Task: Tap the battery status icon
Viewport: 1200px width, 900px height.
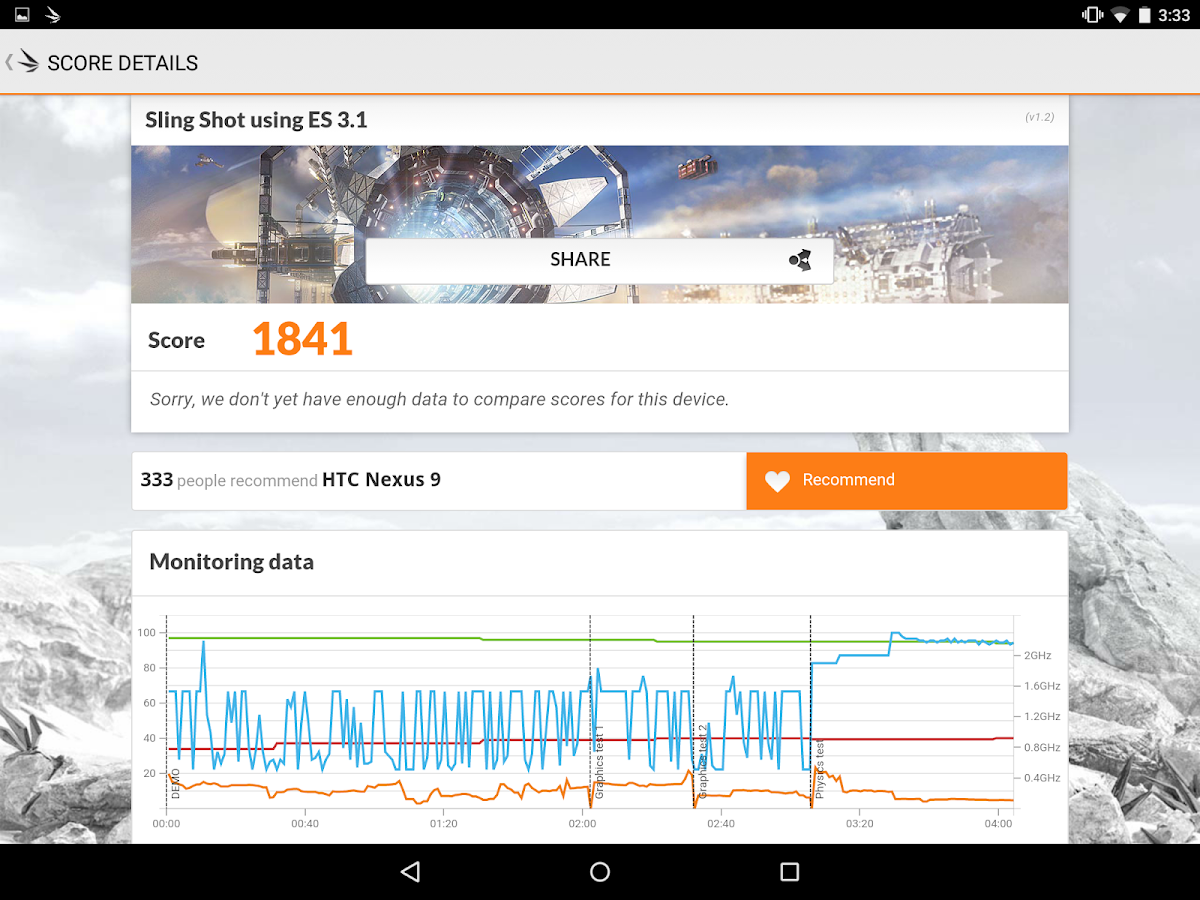Action: click(x=1144, y=15)
